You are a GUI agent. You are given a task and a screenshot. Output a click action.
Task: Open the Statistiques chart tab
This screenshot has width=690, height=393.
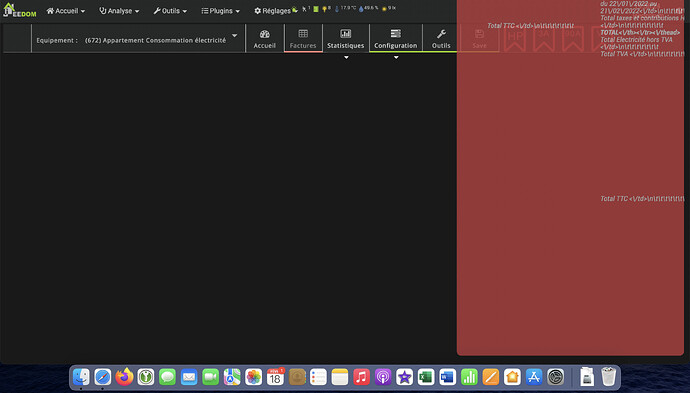pyautogui.click(x=345, y=39)
